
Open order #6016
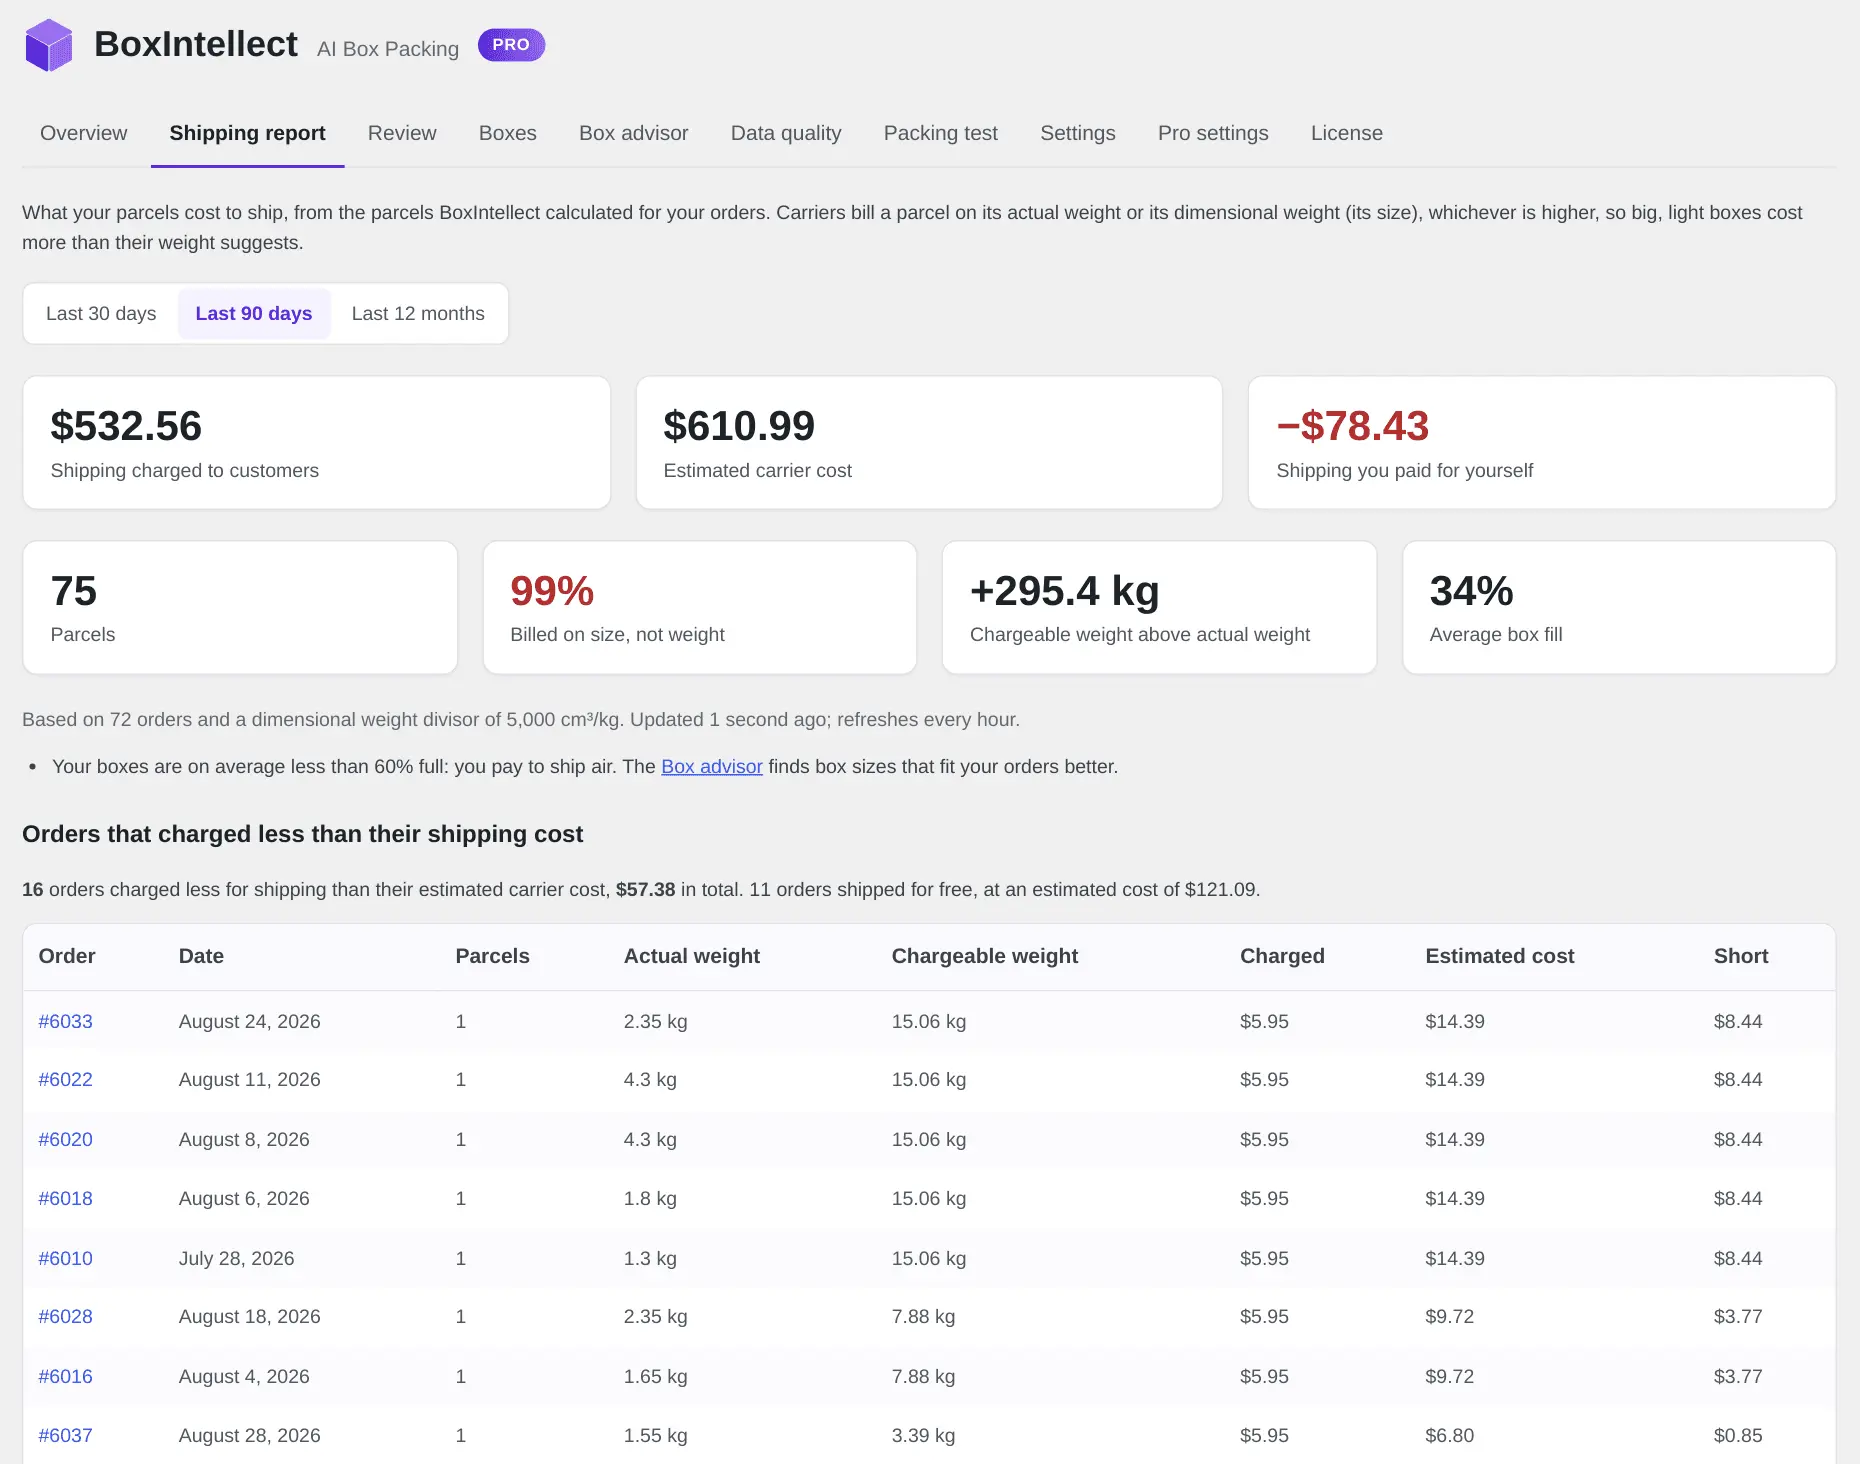coord(66,1377)
